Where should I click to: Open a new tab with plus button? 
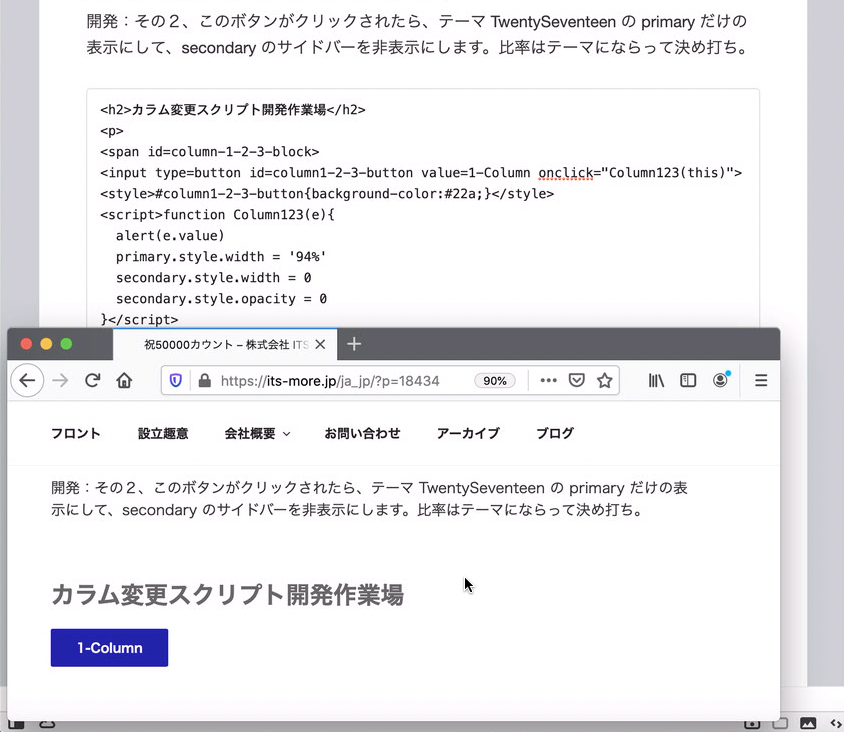click(x=353, y=345)
